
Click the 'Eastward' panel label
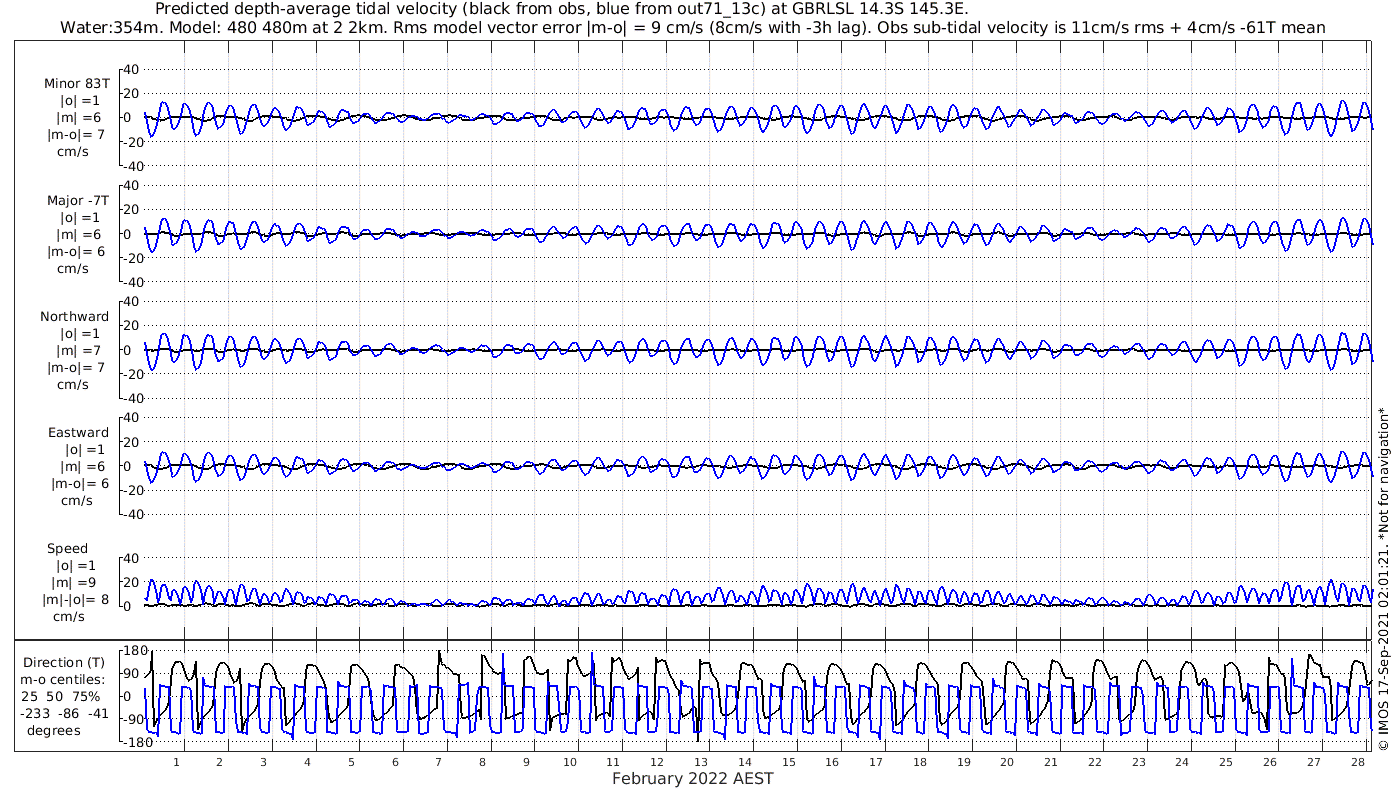click(x=78, y=433)
